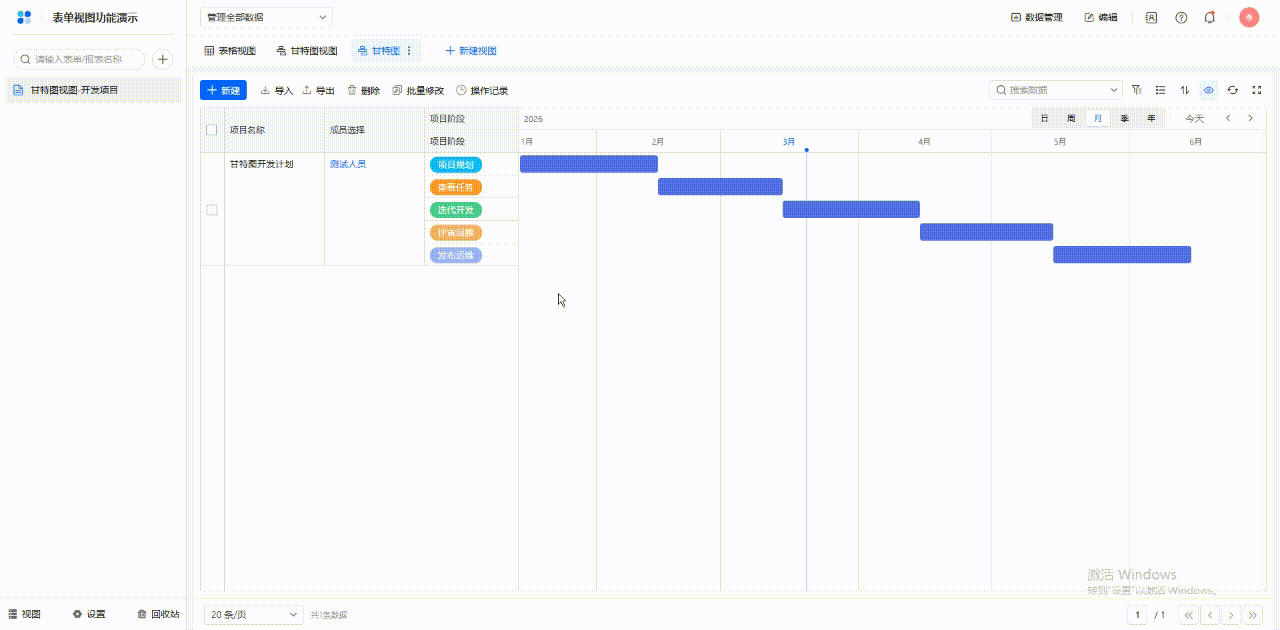
Task: Click the help question mark icon
Action: click(x=1181, y=17)
